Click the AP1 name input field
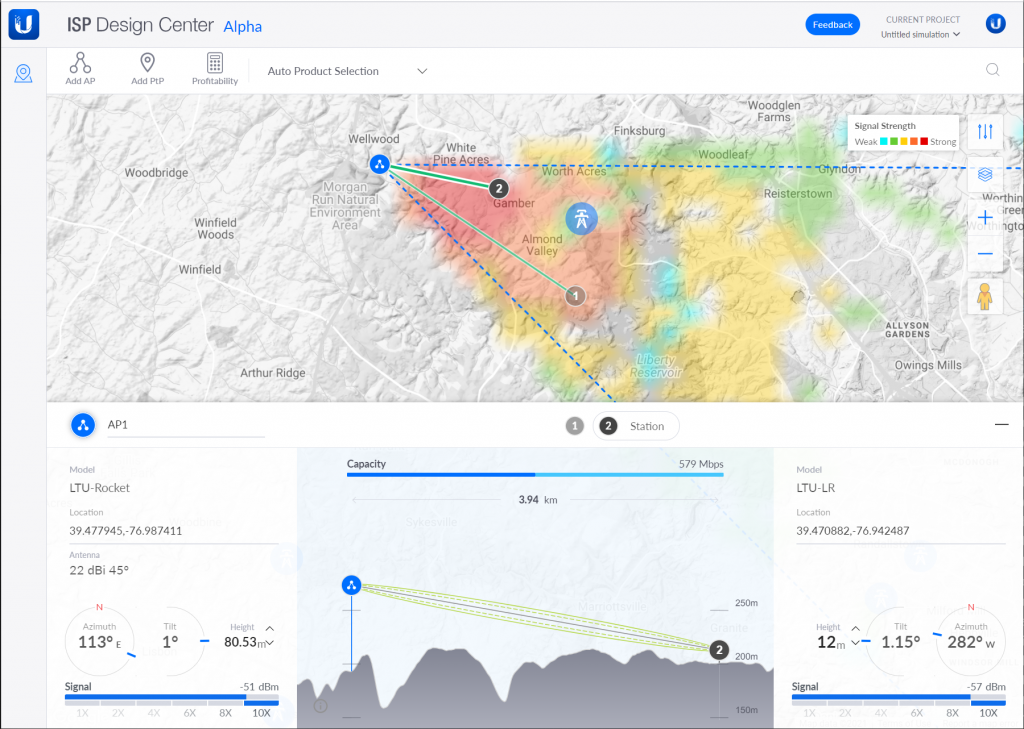This screenshot has width=1024, height=729. point(185,425)
